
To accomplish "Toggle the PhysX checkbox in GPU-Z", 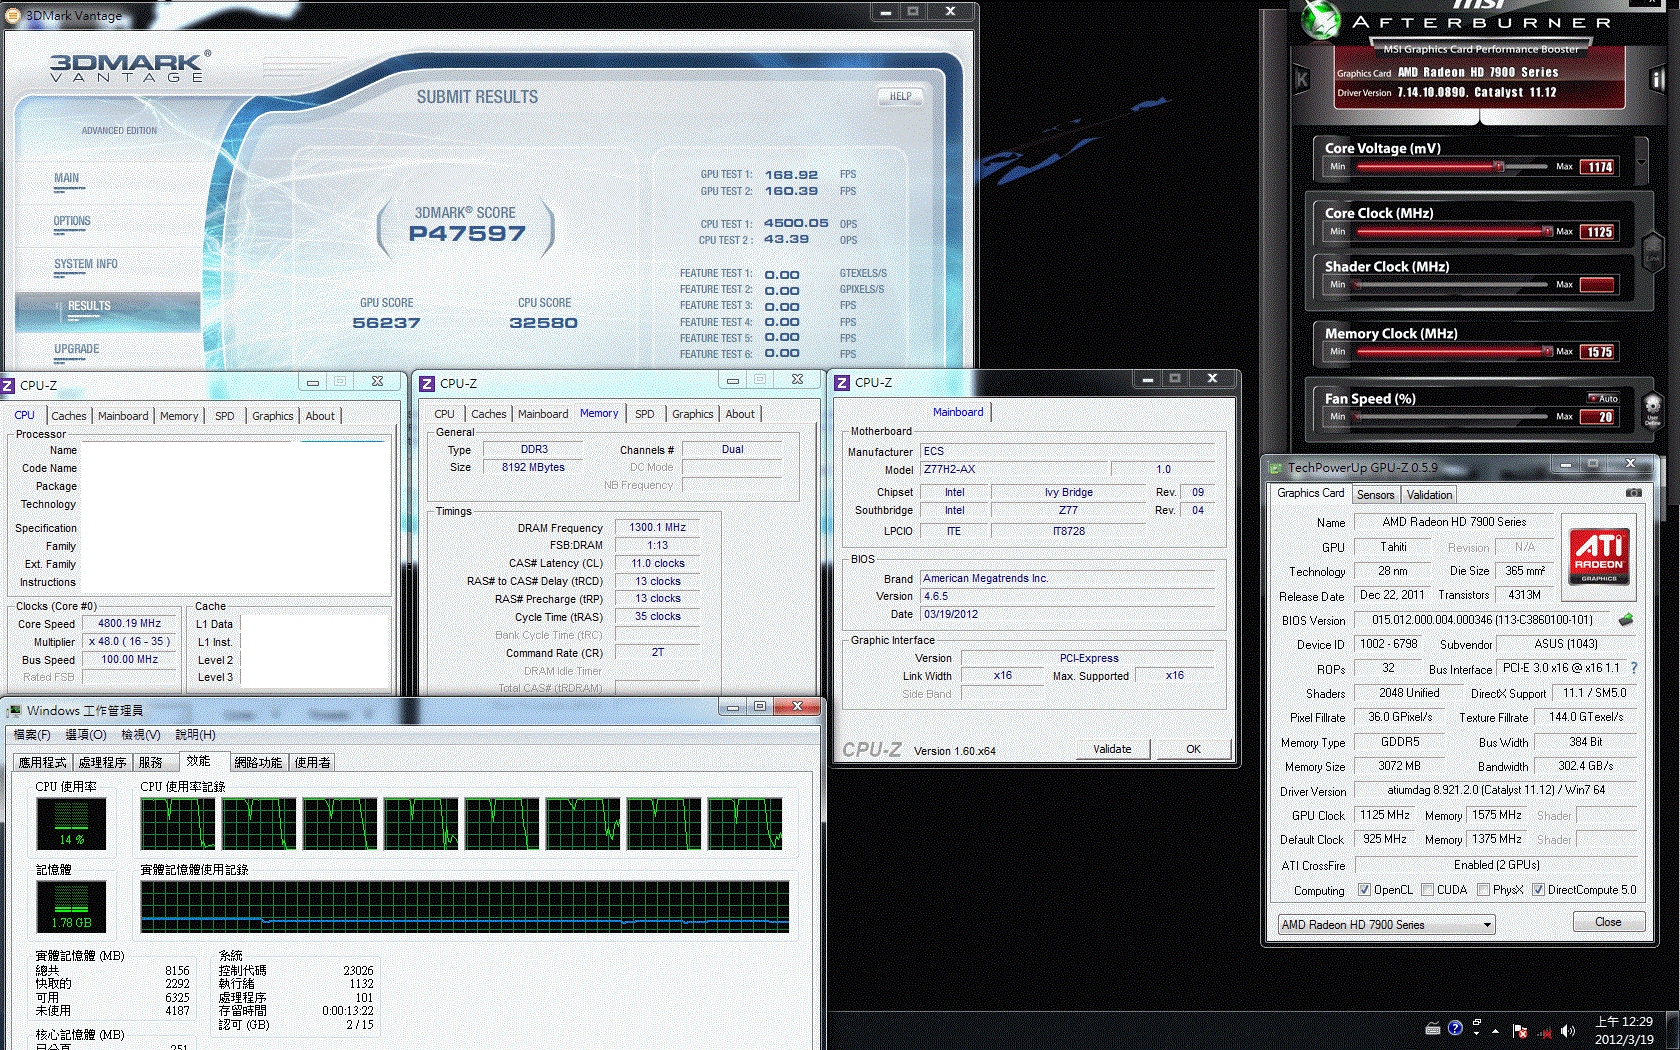I will tap(1483, 890).
